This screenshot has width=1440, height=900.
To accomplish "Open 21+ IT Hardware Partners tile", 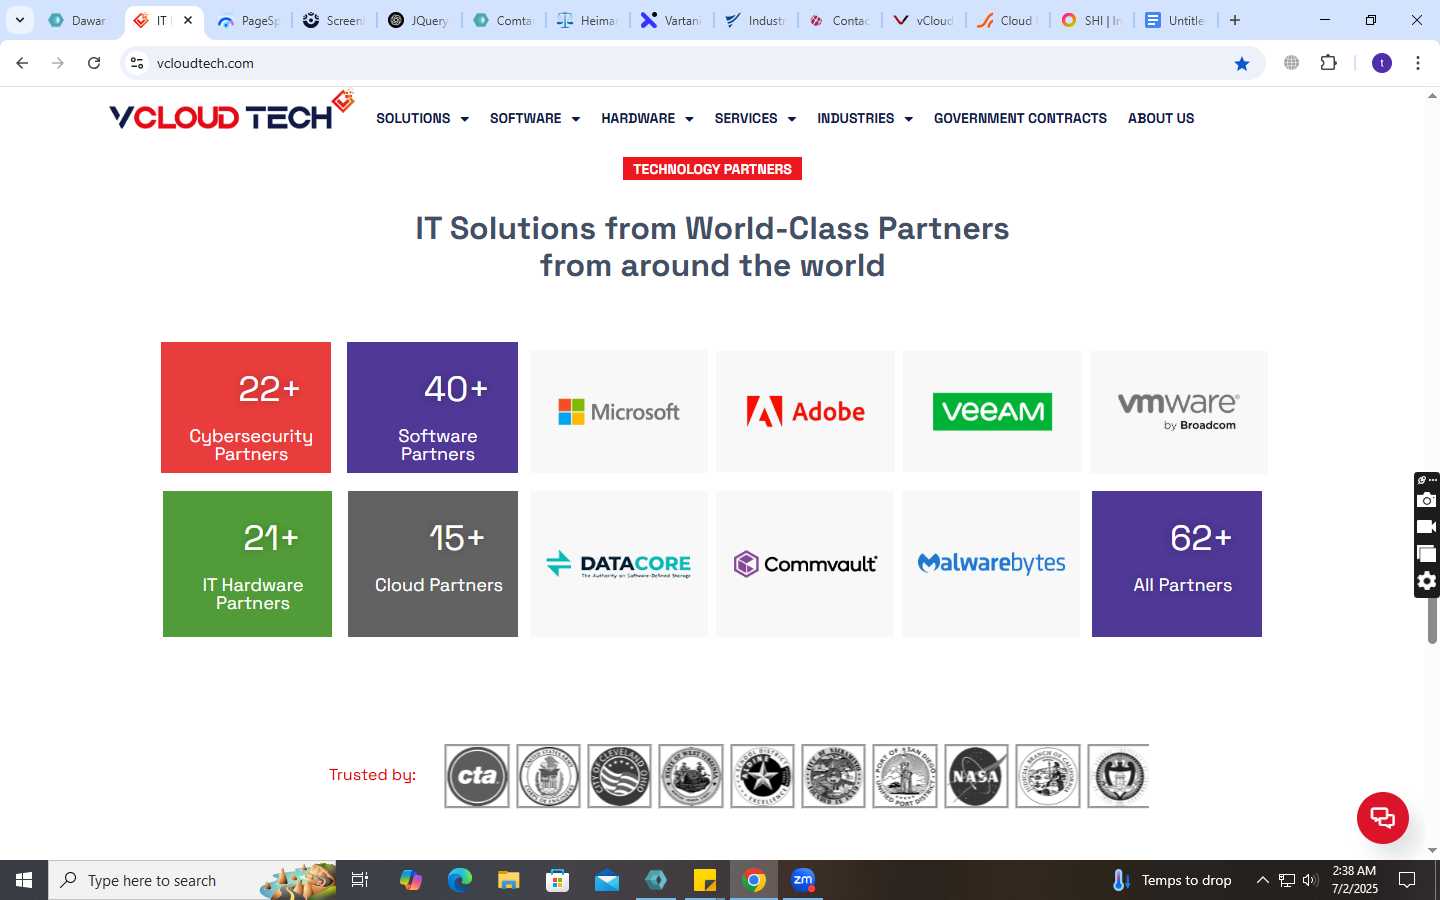I will [x=247, y=564].
